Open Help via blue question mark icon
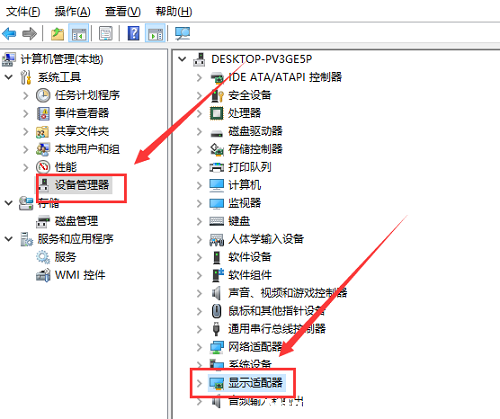This screenshot has height=419, width=500. click(133, 33)
